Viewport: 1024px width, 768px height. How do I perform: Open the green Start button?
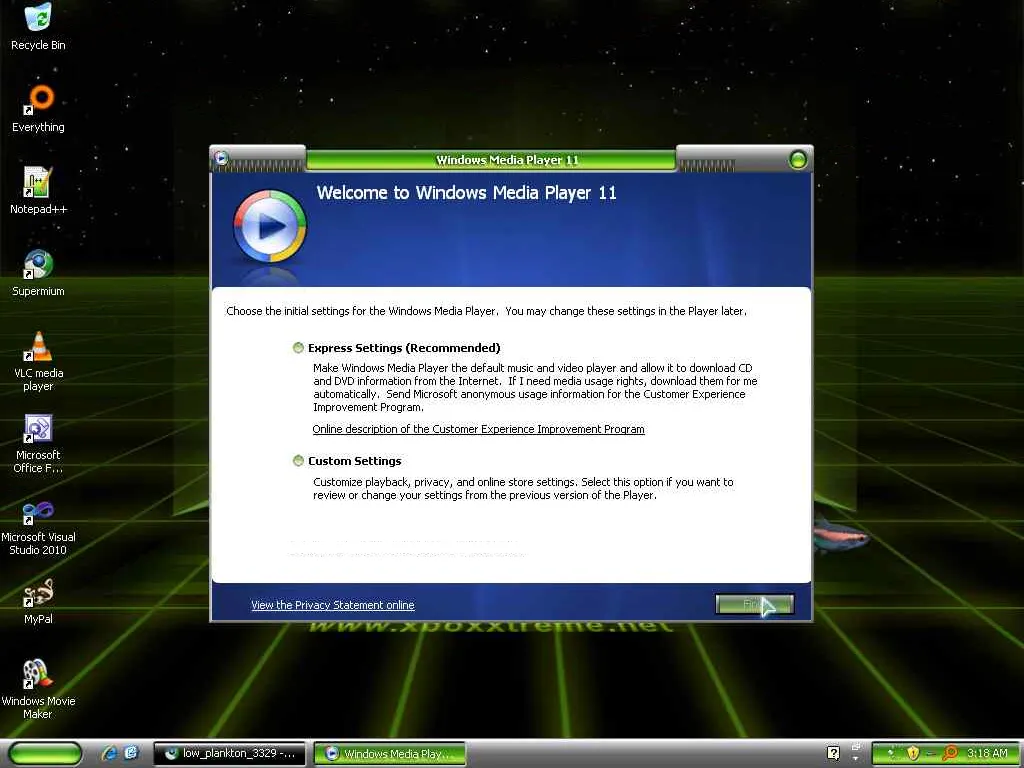(x=46, y=753)
